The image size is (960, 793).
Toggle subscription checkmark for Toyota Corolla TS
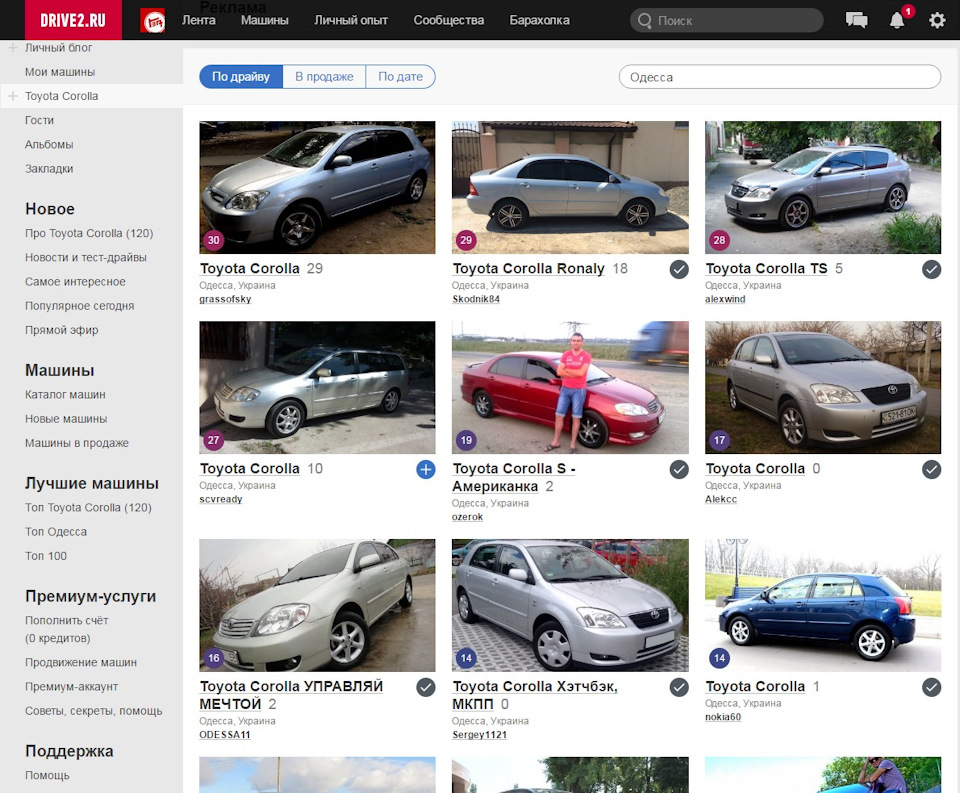pos(931,269)
